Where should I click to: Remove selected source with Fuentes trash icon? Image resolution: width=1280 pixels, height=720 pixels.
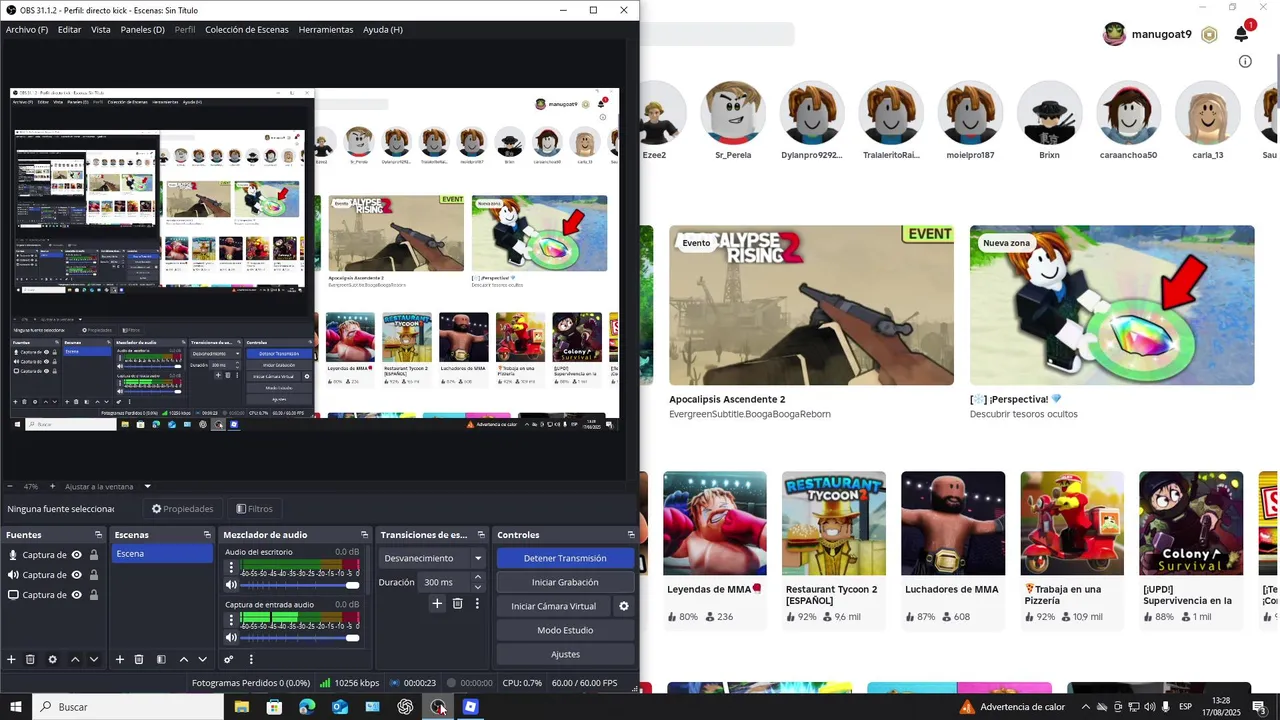(x=30, y=659)
